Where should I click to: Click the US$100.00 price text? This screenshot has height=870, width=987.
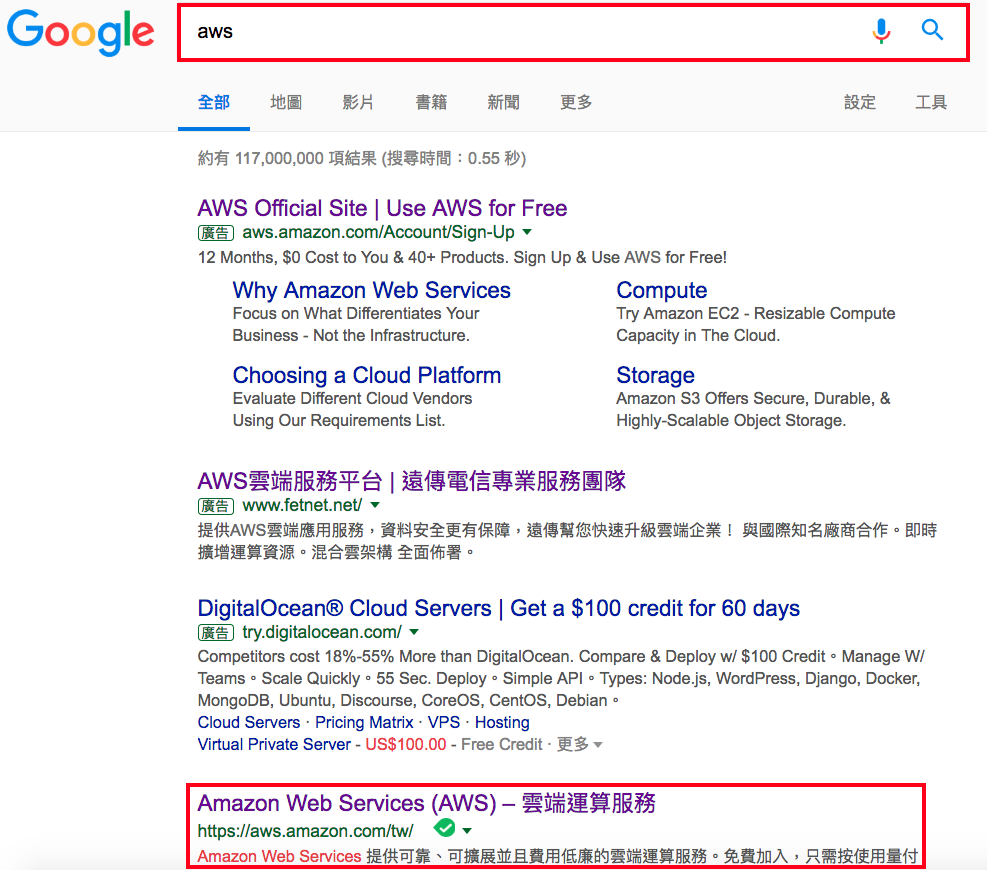[x=405, y=744]
